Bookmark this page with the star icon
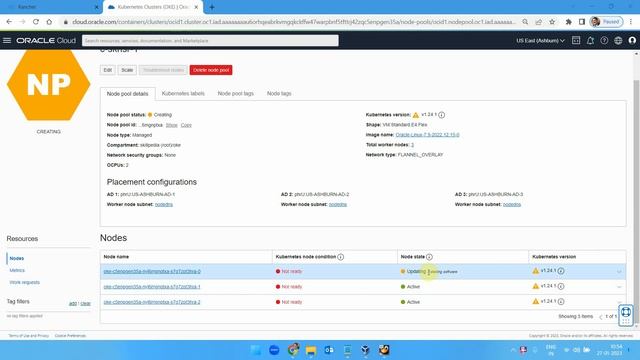640x360 pixels. click(x=552, y=22)
